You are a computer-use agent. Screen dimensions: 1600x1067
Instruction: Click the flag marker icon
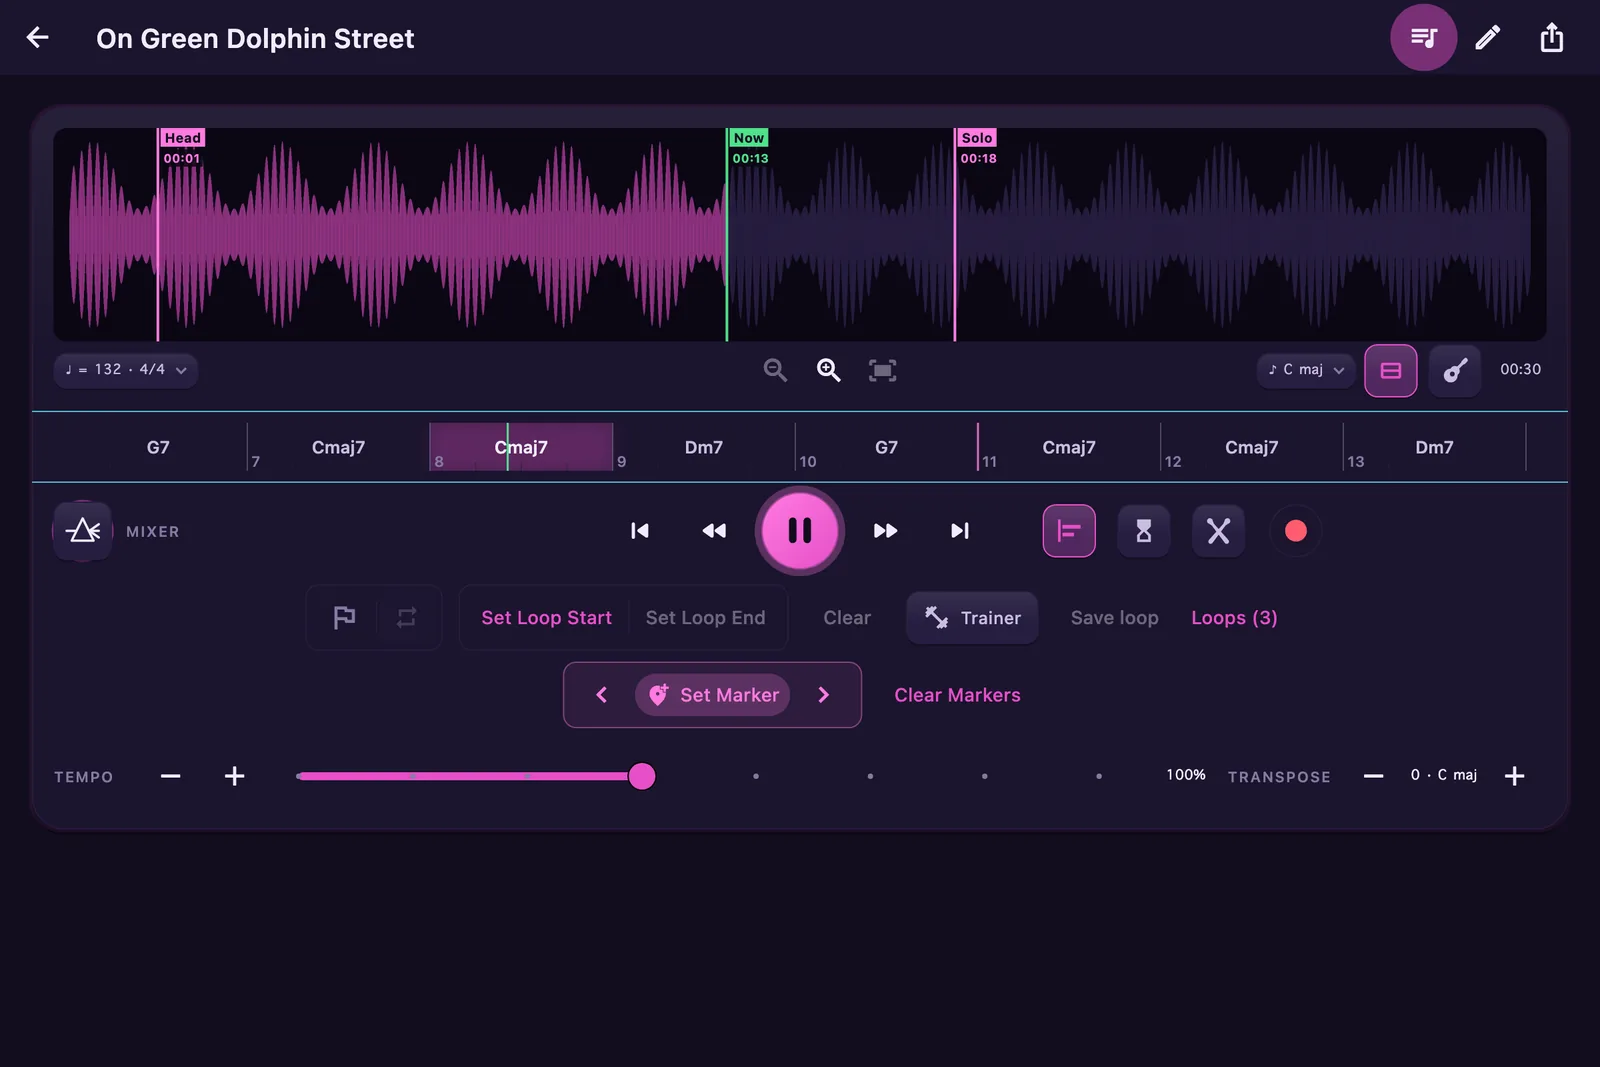(x=344, y=618)
